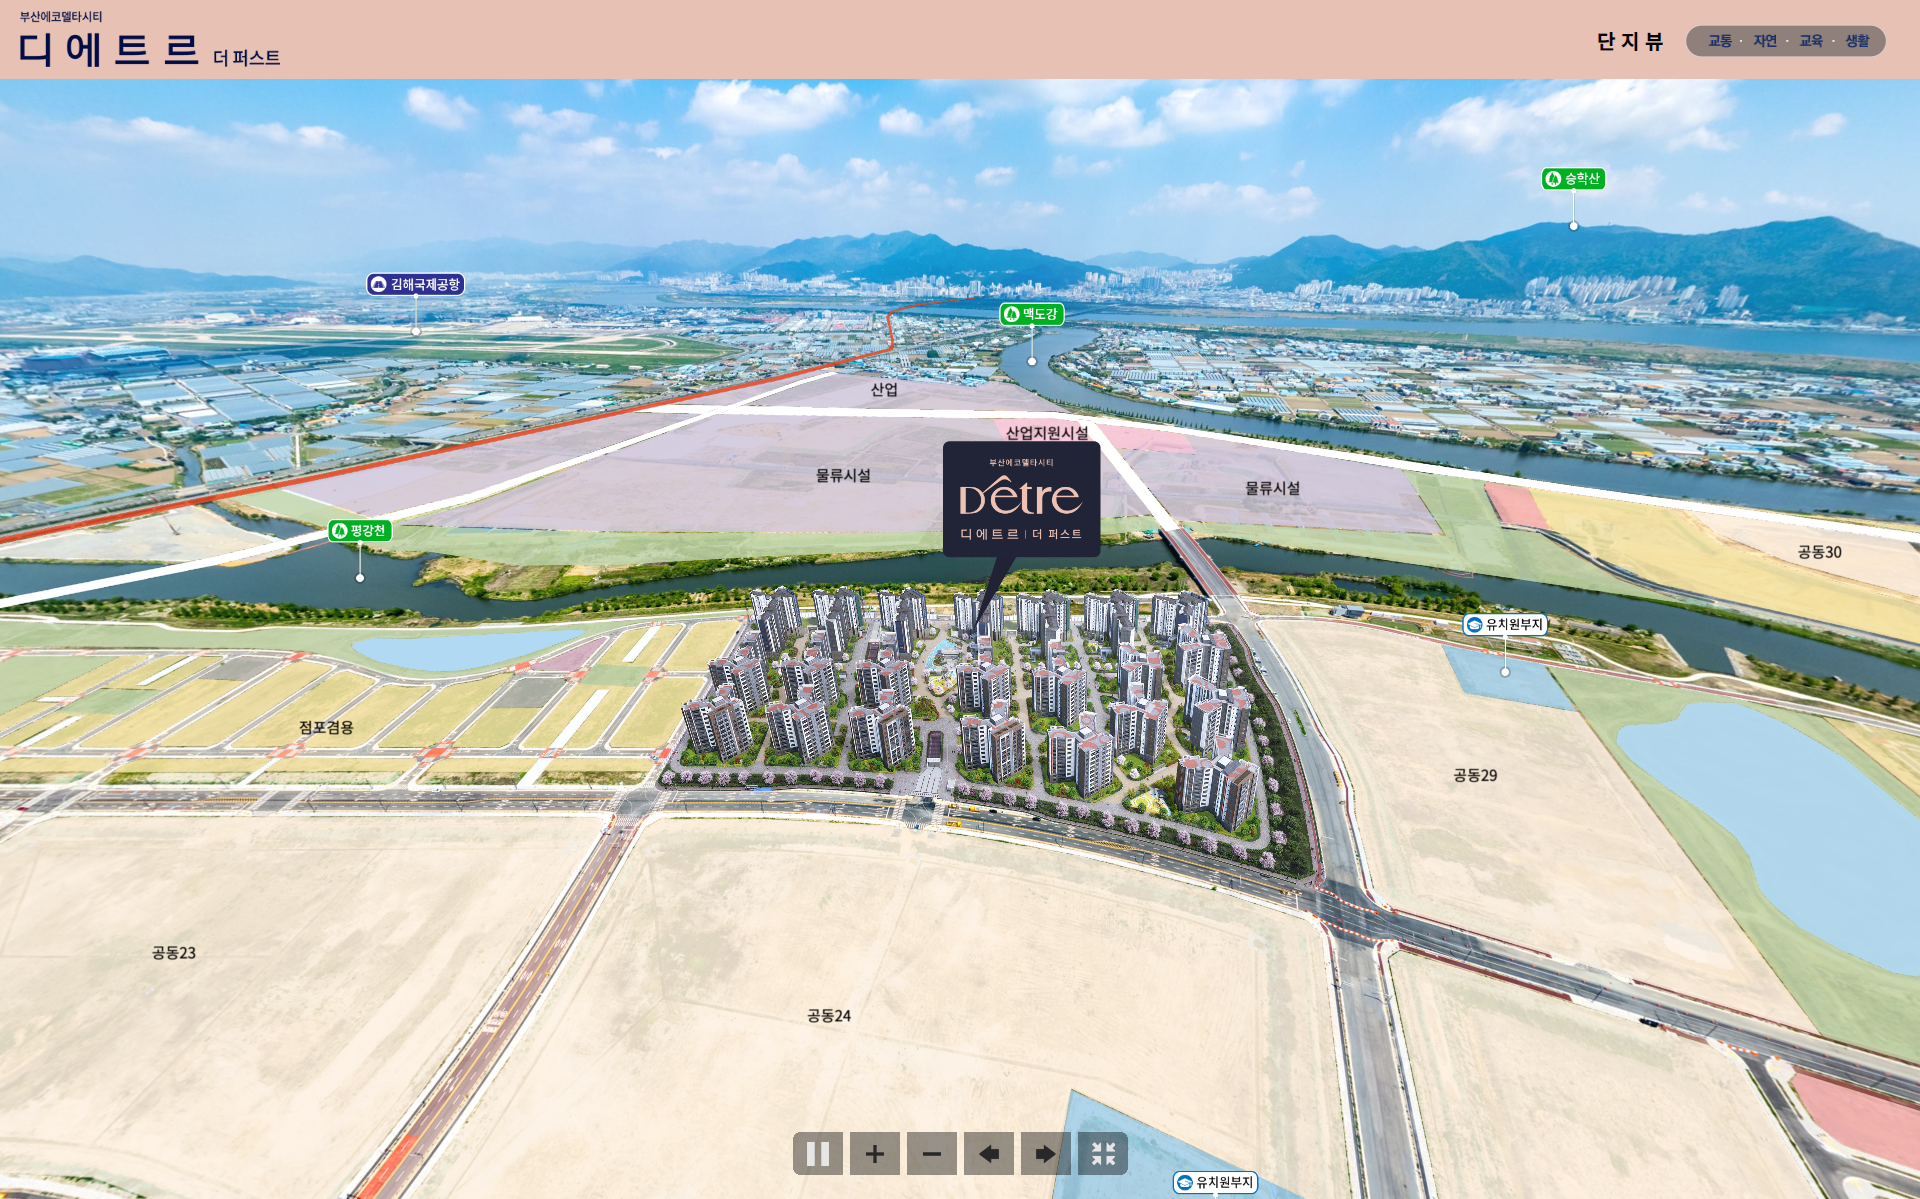This screenshot has height=1199, width=1920.
Task: Rotate view right with arrow button
Action: [1045, 1153]
